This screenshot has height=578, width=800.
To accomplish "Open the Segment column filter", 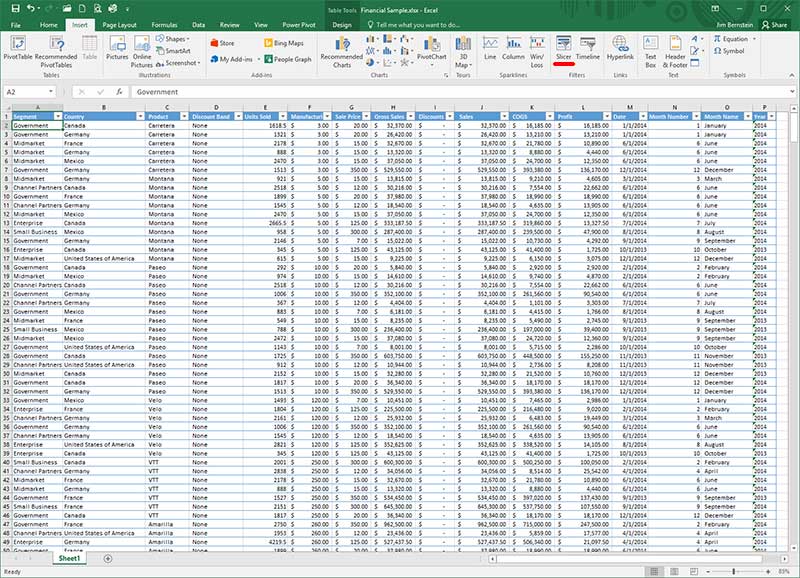I will (56, 115).
